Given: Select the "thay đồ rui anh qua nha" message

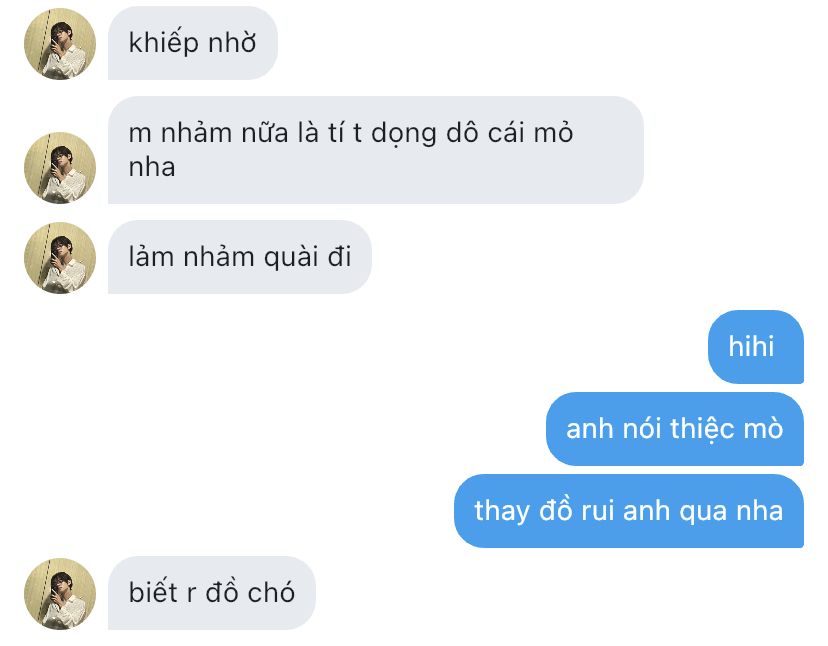Looking at the screenshot, I should click(x=629, y=511).
